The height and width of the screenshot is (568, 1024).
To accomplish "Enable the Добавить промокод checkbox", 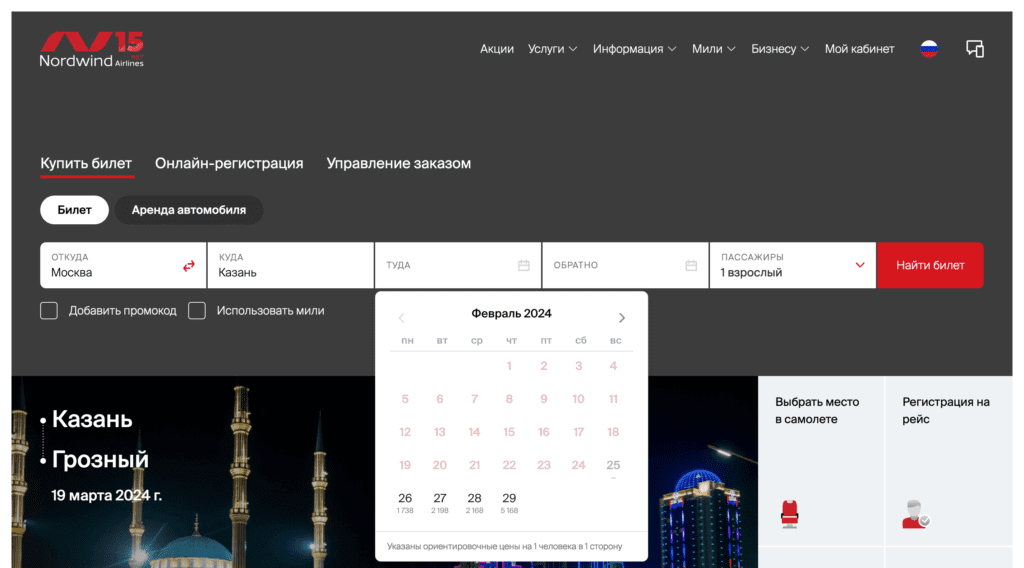I will (49, 311).
